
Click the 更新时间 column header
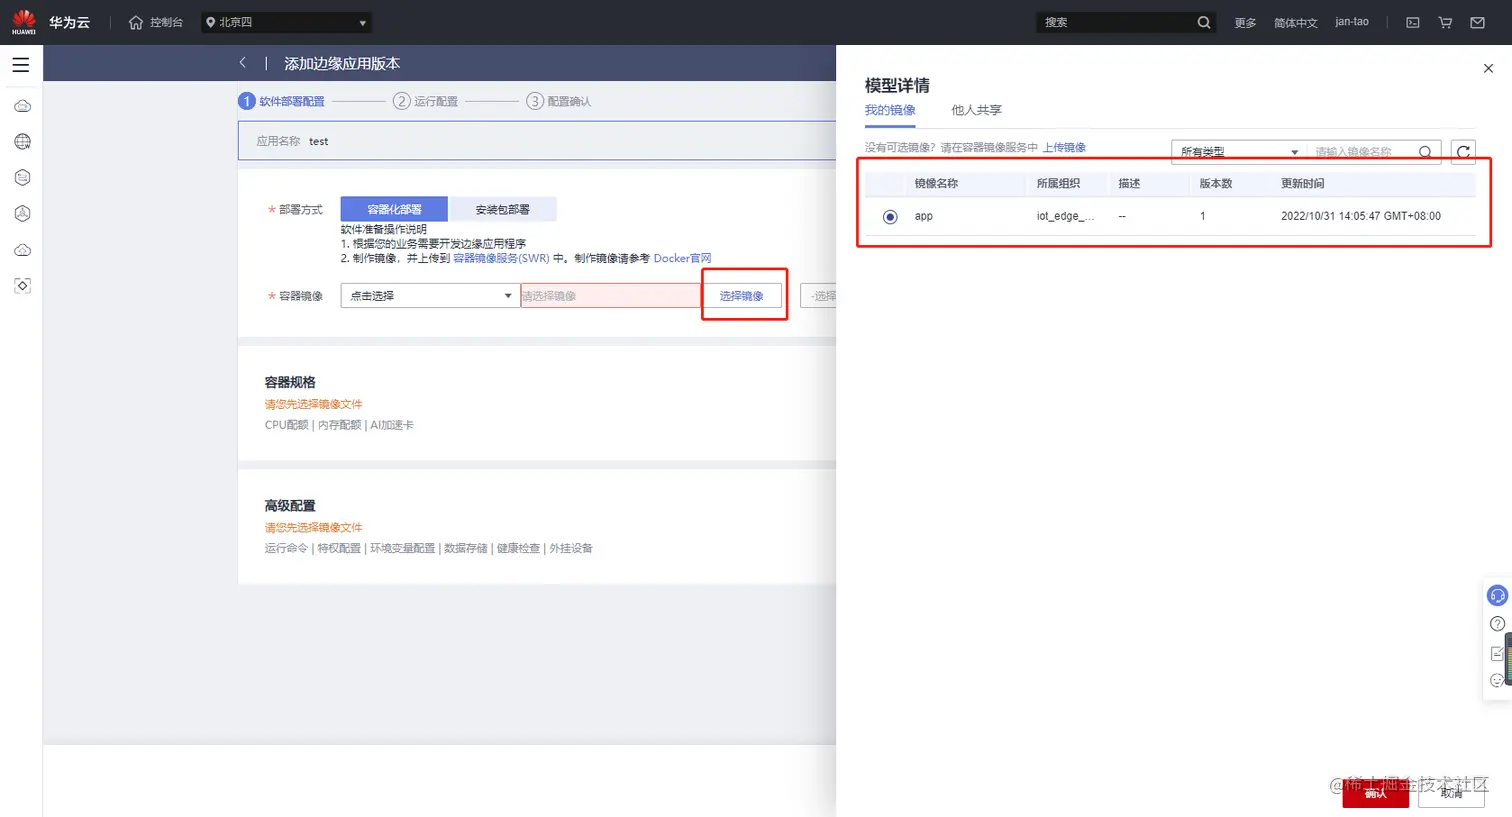pyautogui.click(x=1302, y=184)
